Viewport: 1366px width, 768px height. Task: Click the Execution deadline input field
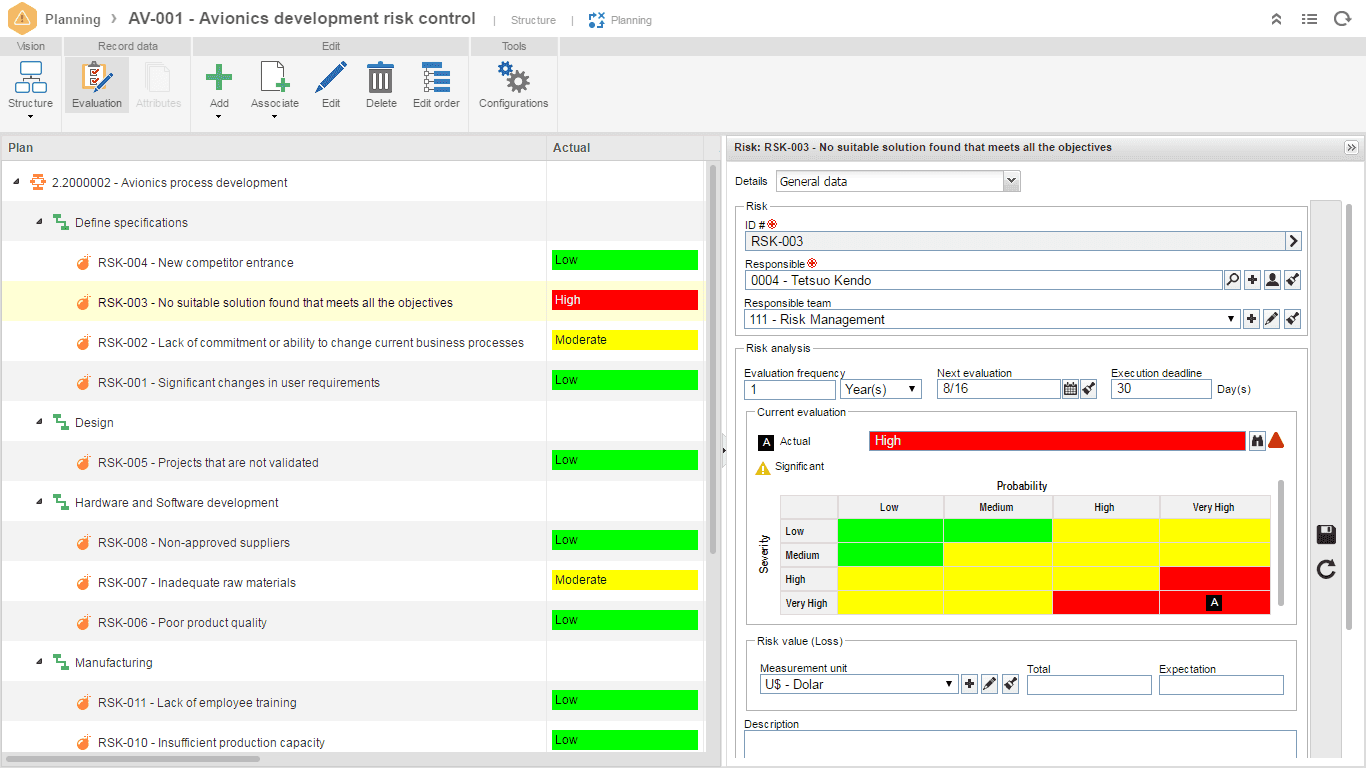coord(1161,389)
